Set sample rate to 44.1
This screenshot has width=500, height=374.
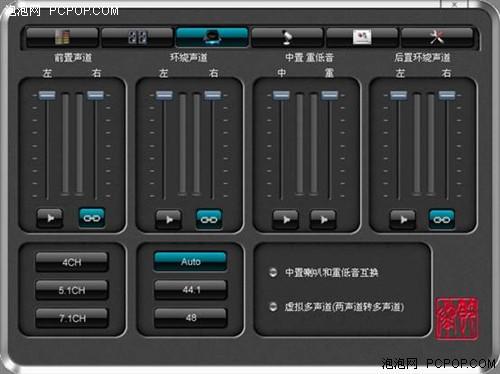191,290
